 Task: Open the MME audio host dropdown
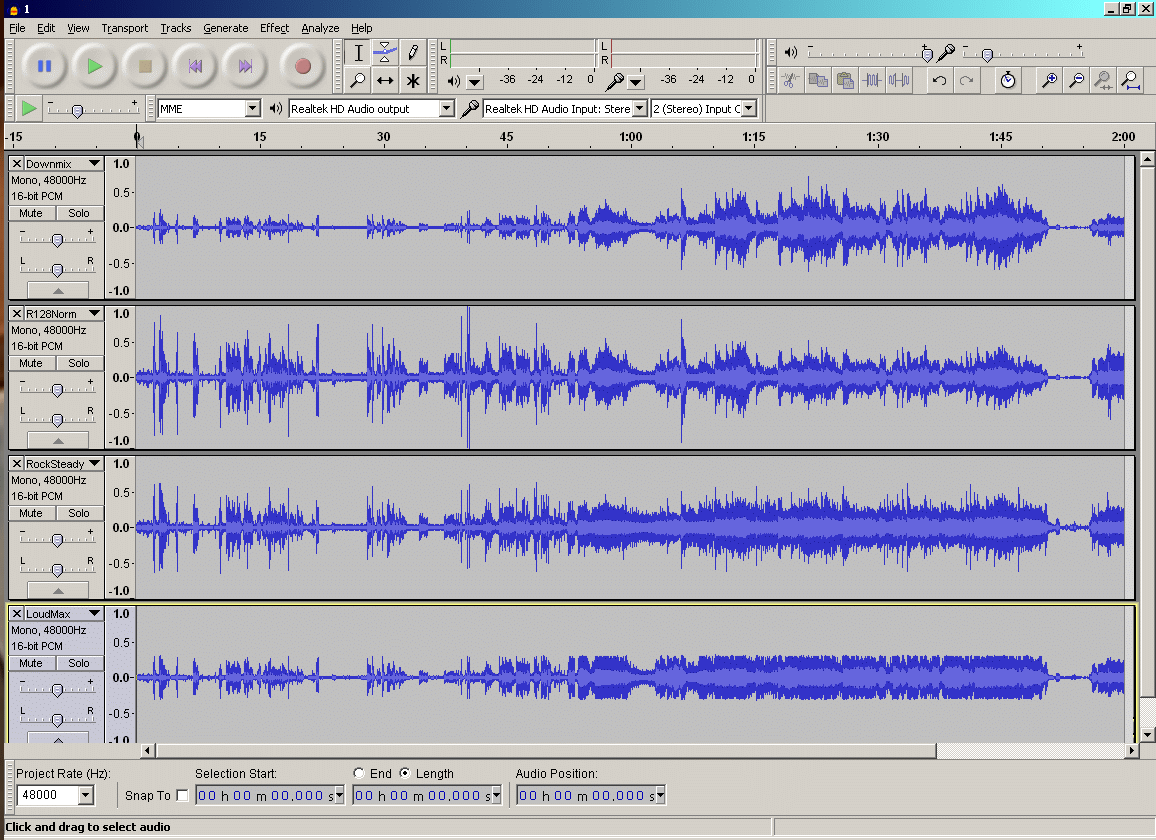(252, 108)
